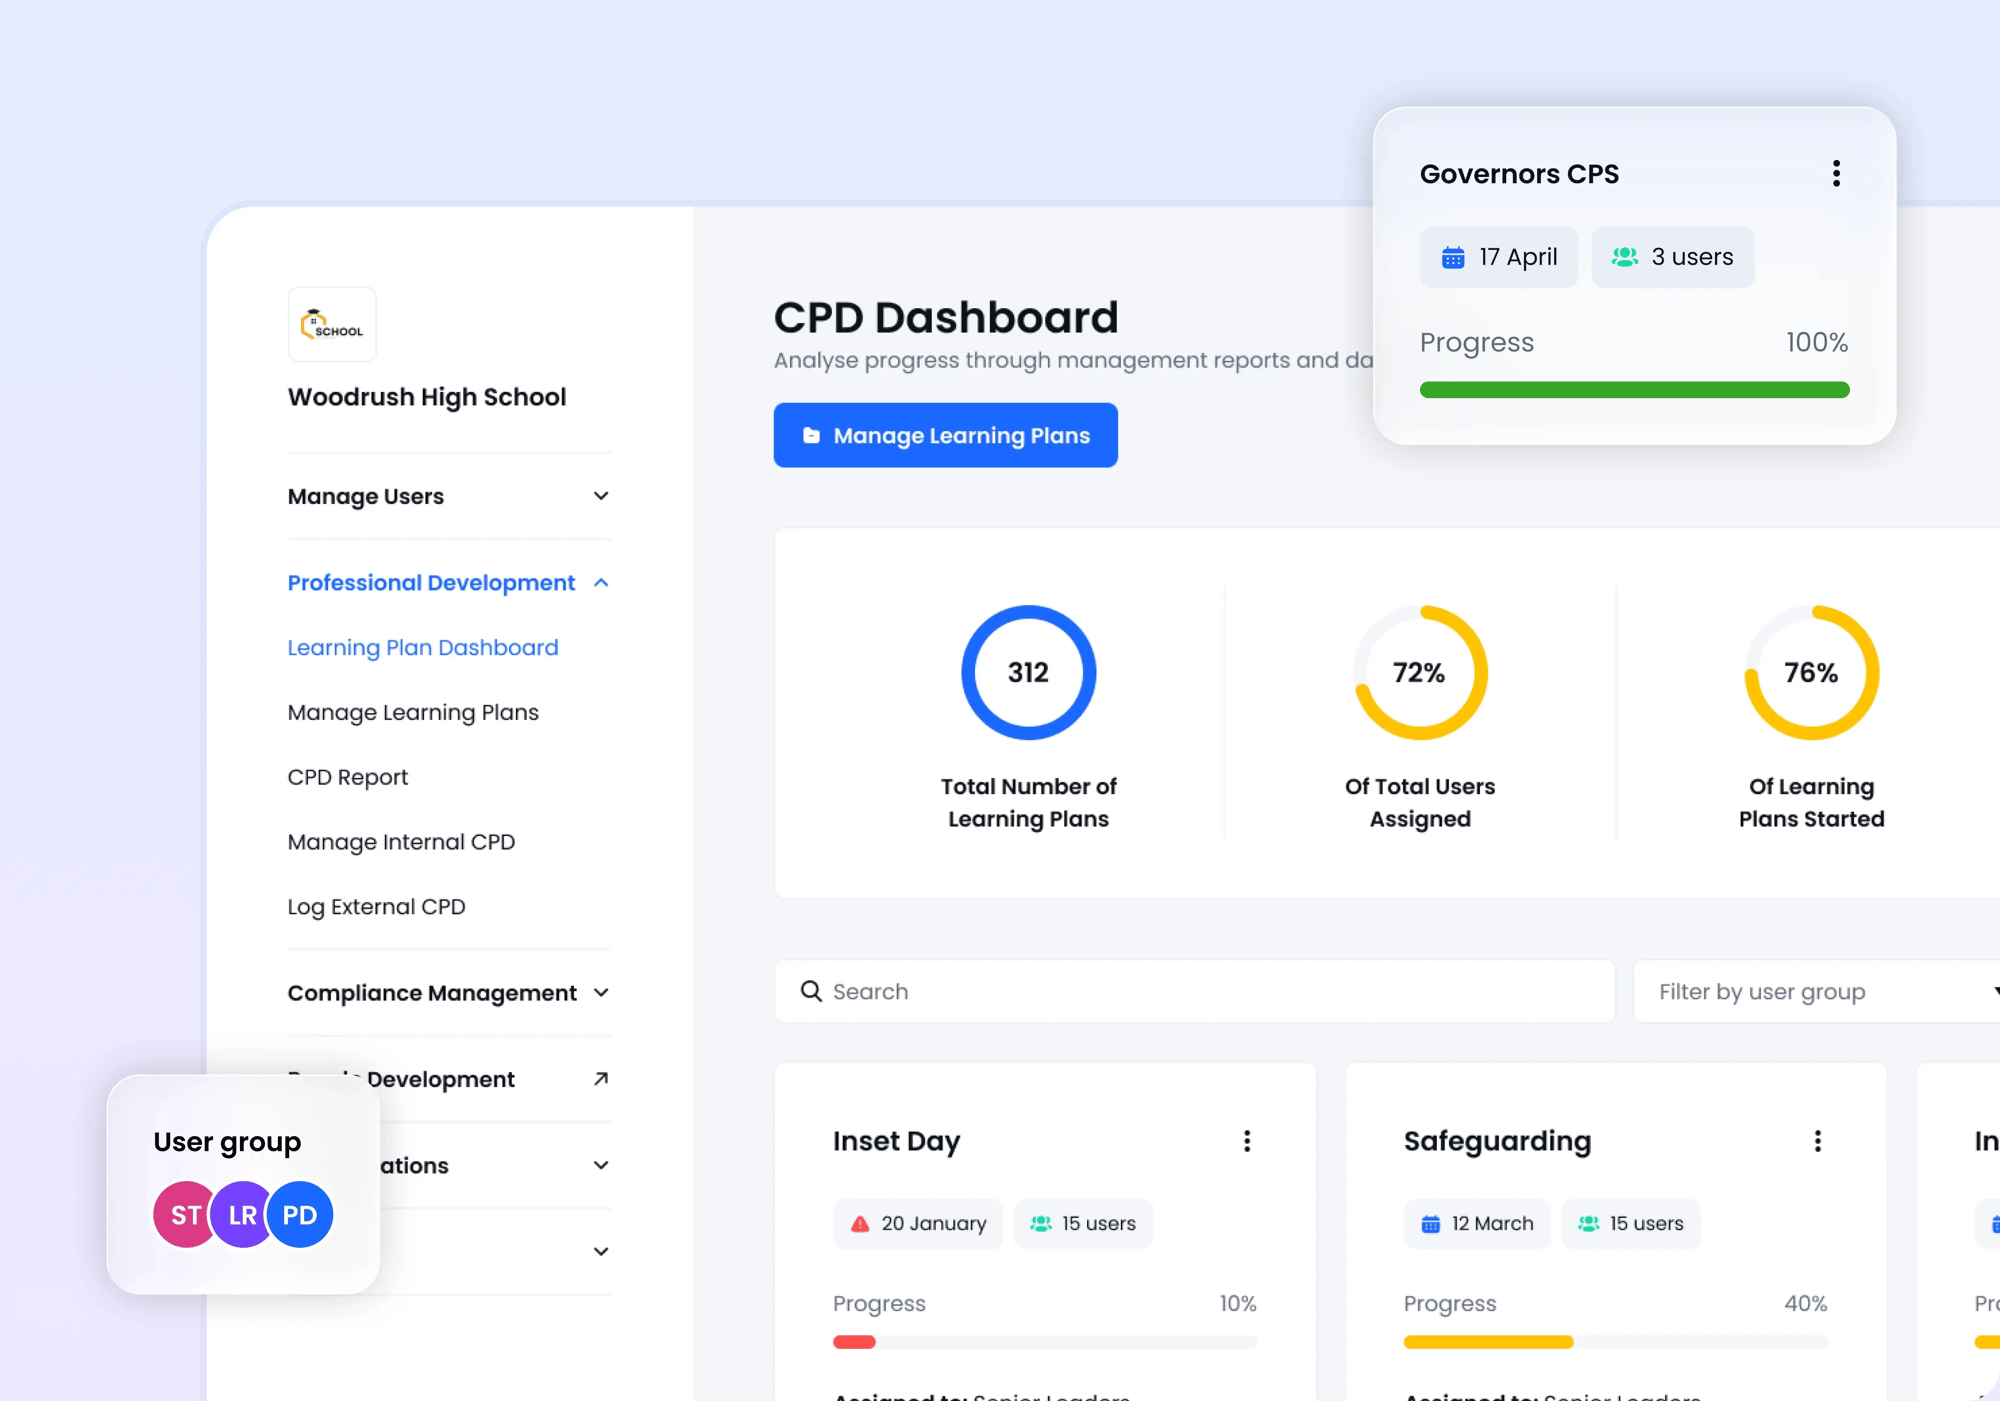Open the kebab menu on Safeguarding card
This screenshot has height=1401, width=2000.
pyautogui.click(x=1817, y=1140)
